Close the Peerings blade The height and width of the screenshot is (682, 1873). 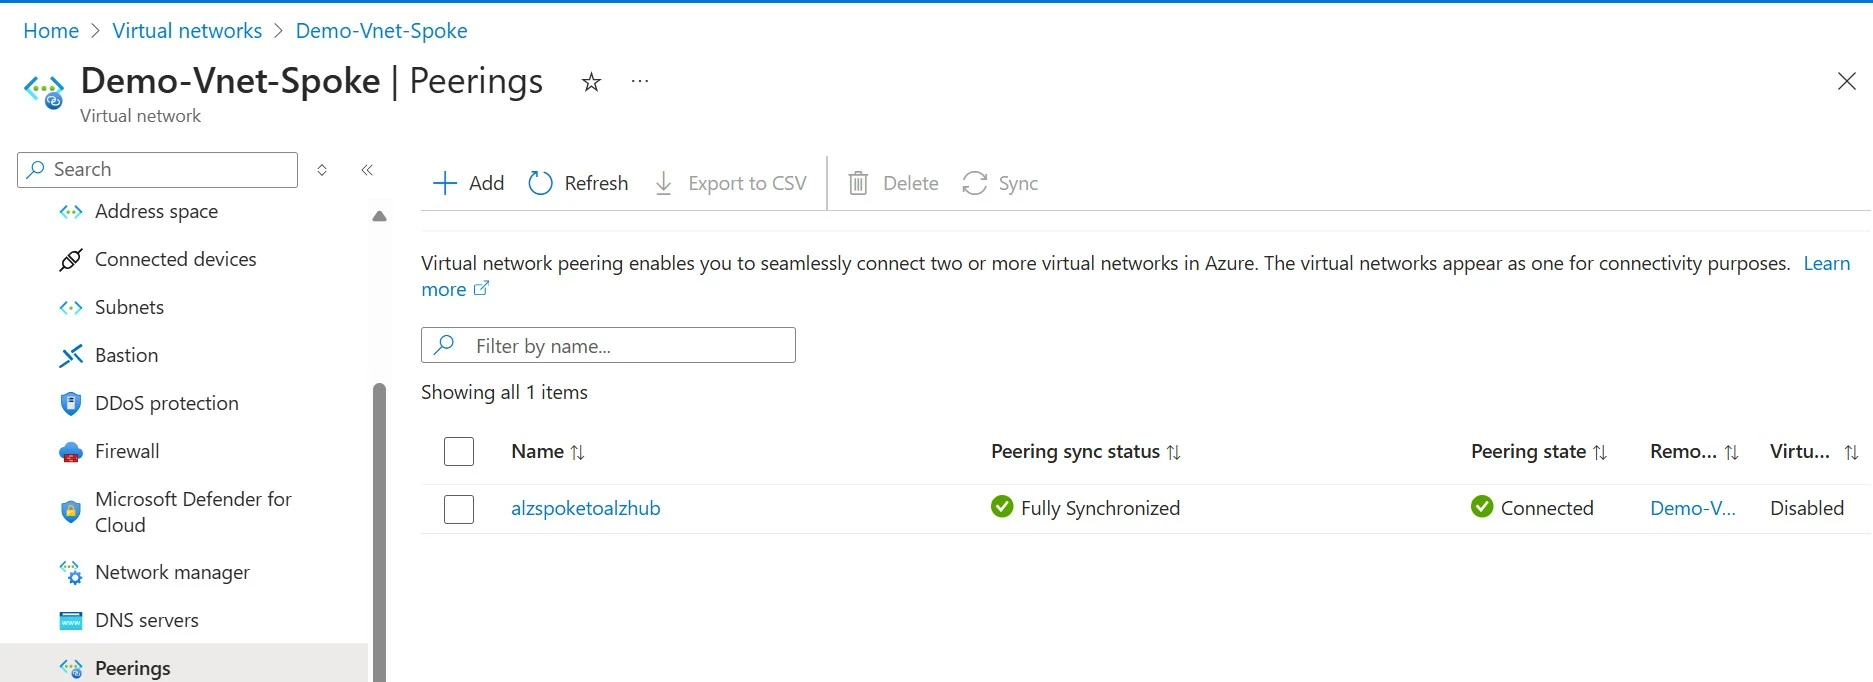(1846, 81)
